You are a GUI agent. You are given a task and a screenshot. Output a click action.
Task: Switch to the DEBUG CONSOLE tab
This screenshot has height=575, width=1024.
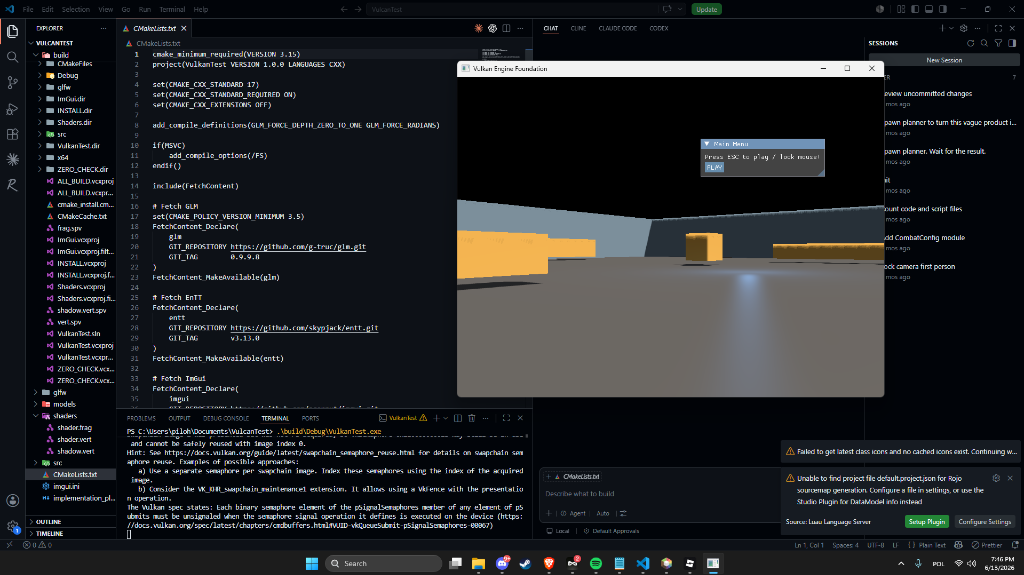point(226,418)
